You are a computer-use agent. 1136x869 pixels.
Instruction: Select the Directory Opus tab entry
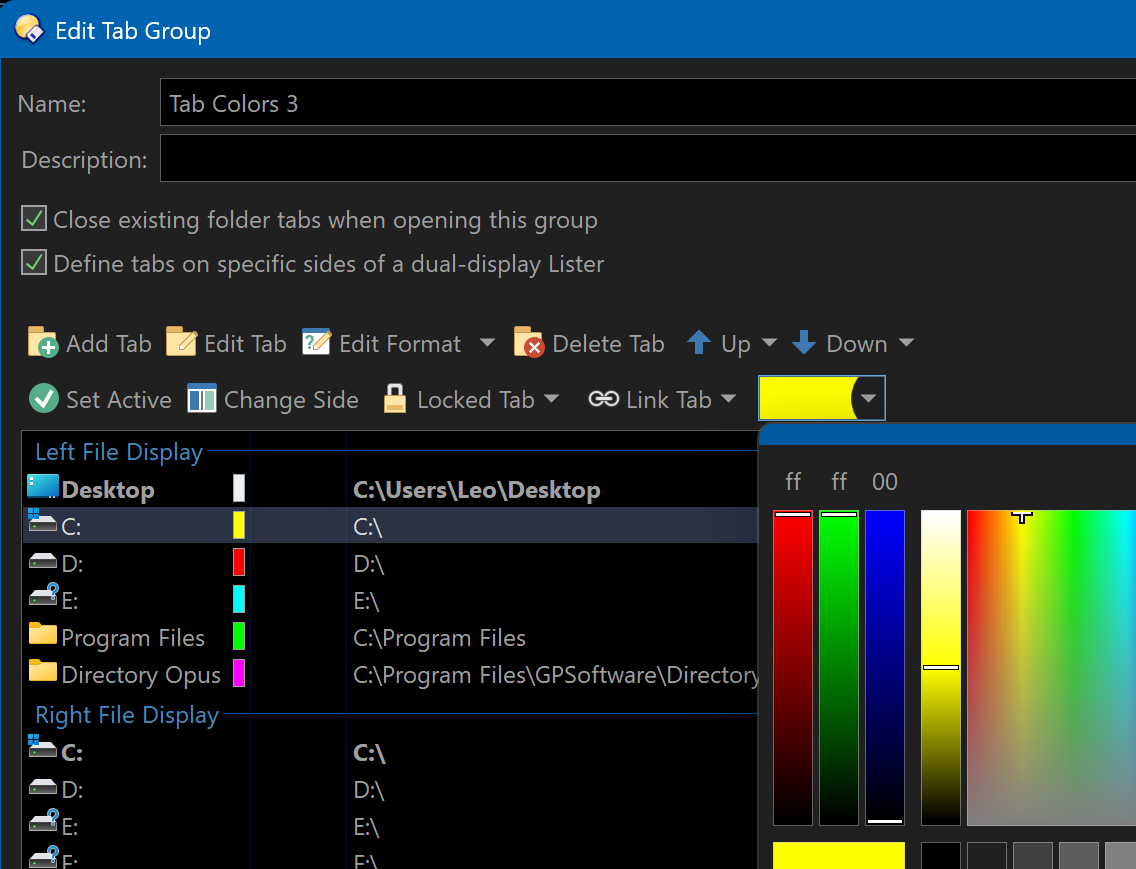tap(140, 675)
